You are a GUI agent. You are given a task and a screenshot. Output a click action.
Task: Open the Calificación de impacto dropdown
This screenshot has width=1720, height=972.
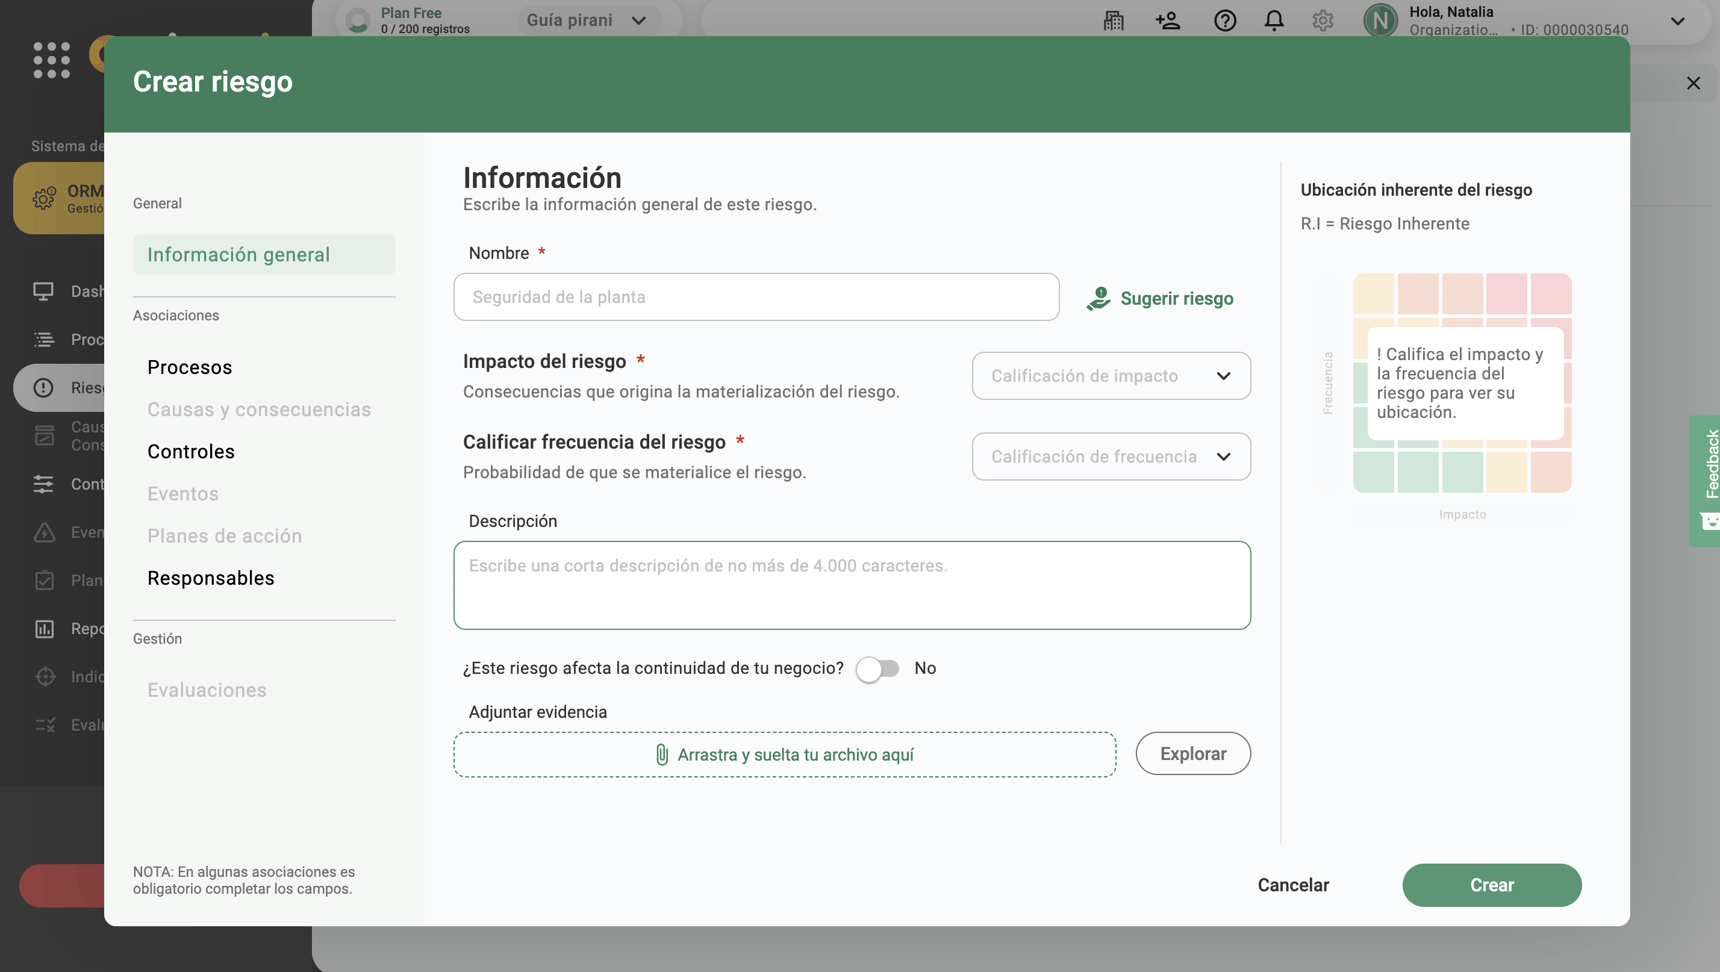(1110, 375)
